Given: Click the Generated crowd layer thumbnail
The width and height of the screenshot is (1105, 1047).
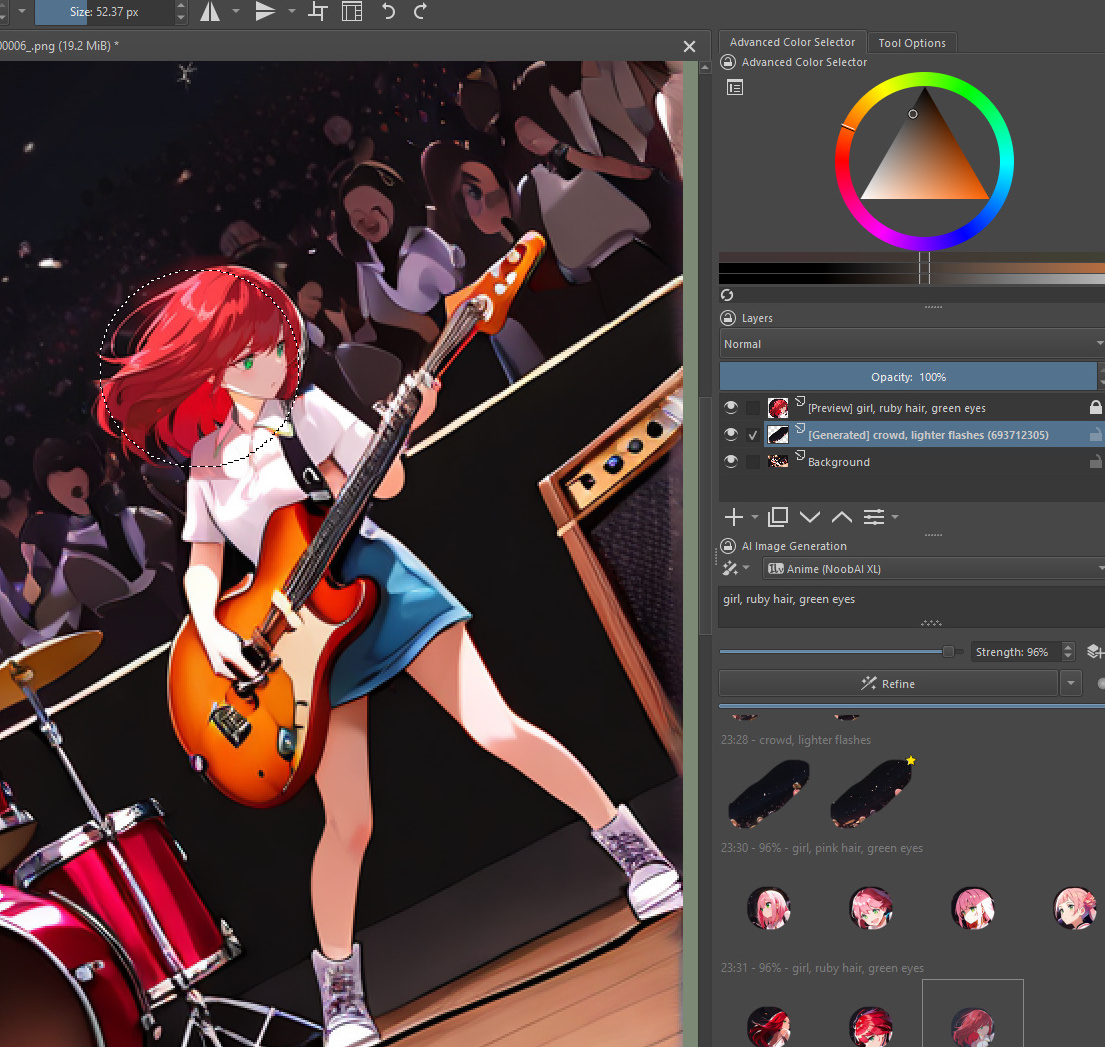Looking at the screenshot, I should (x=778, y=435).
